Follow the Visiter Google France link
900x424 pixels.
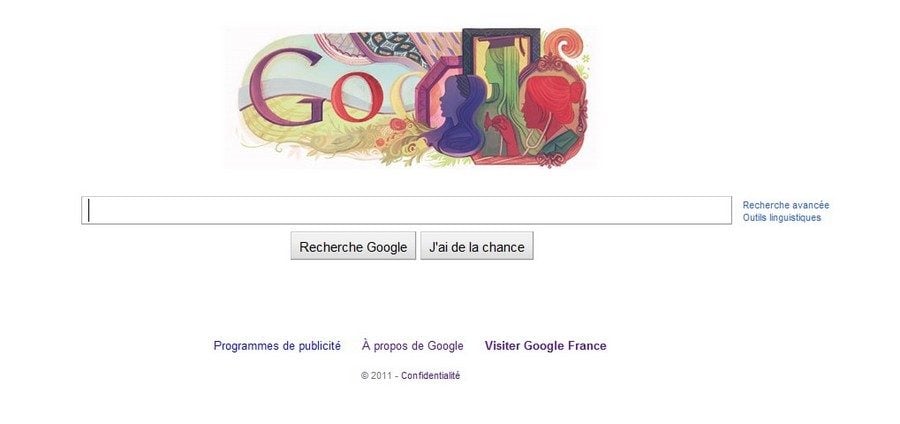[x=545, y=345]
